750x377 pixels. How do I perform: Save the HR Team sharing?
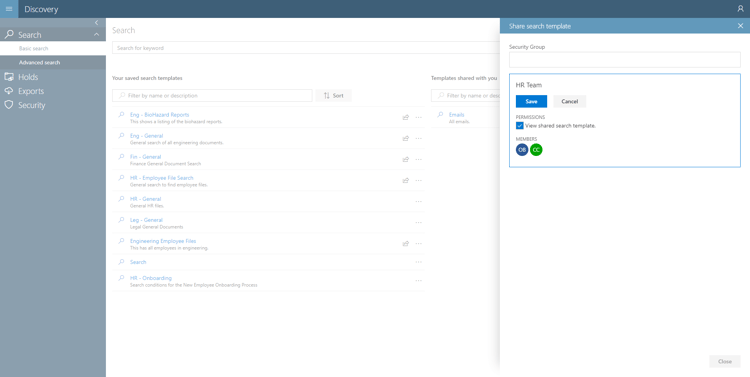point(531,101)
